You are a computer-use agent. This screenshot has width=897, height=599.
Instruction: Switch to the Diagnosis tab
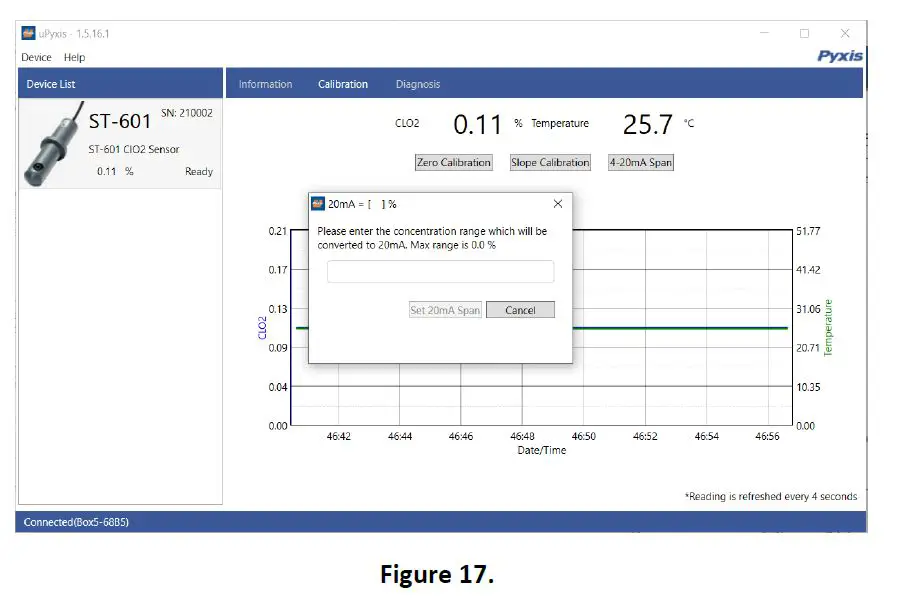417,84
